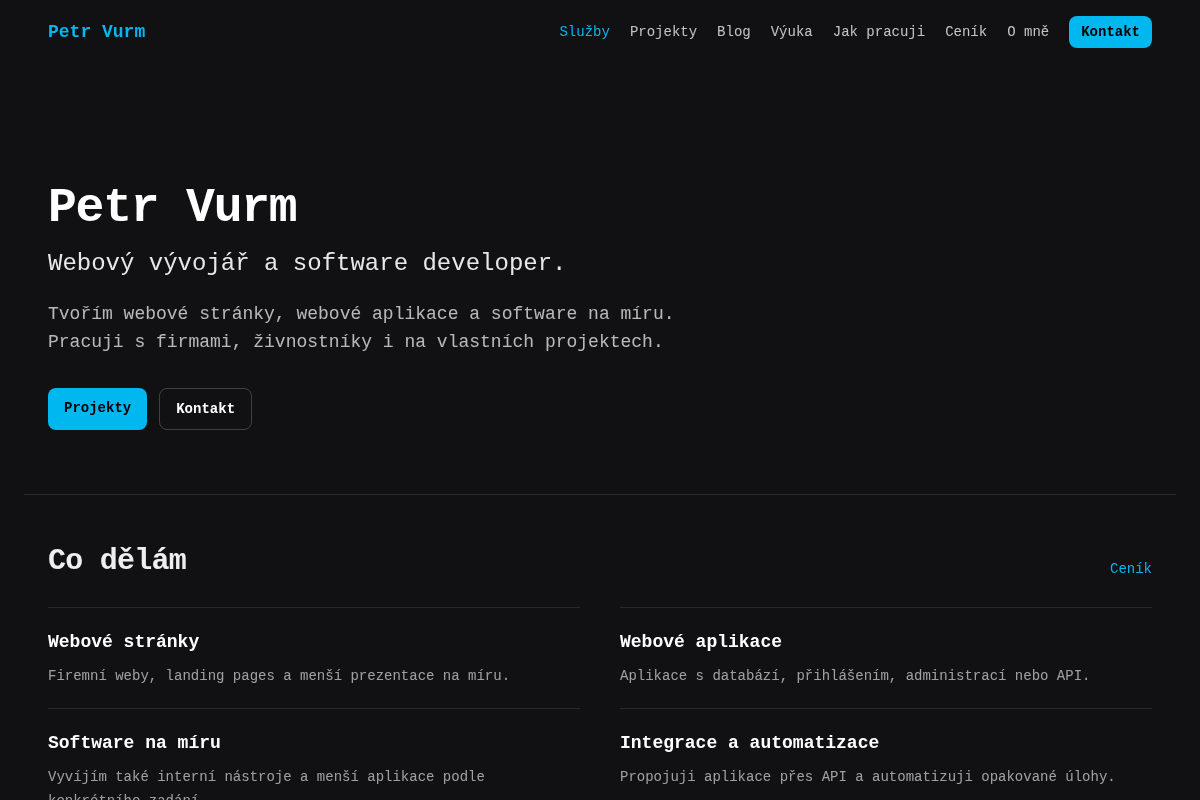Open the Blog navigation link
This screenshot has width=1200, height=800.
pyautogui.click(x=734, y=32)
